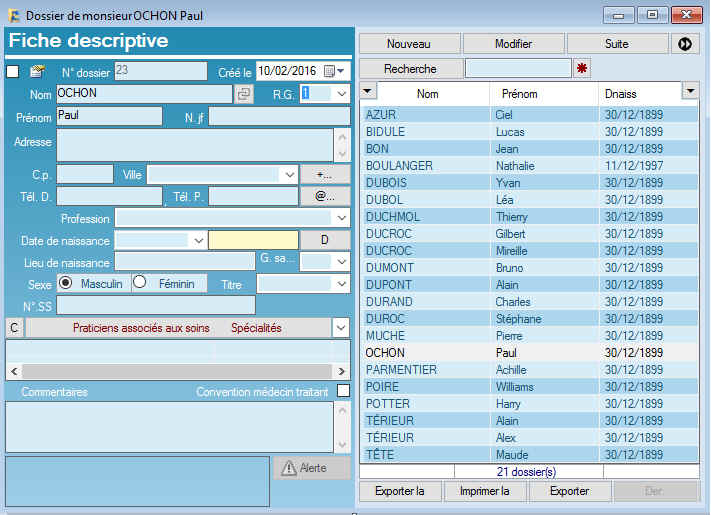
Task: Expand the Profession dropdown
Action: [x=341, y=218]
